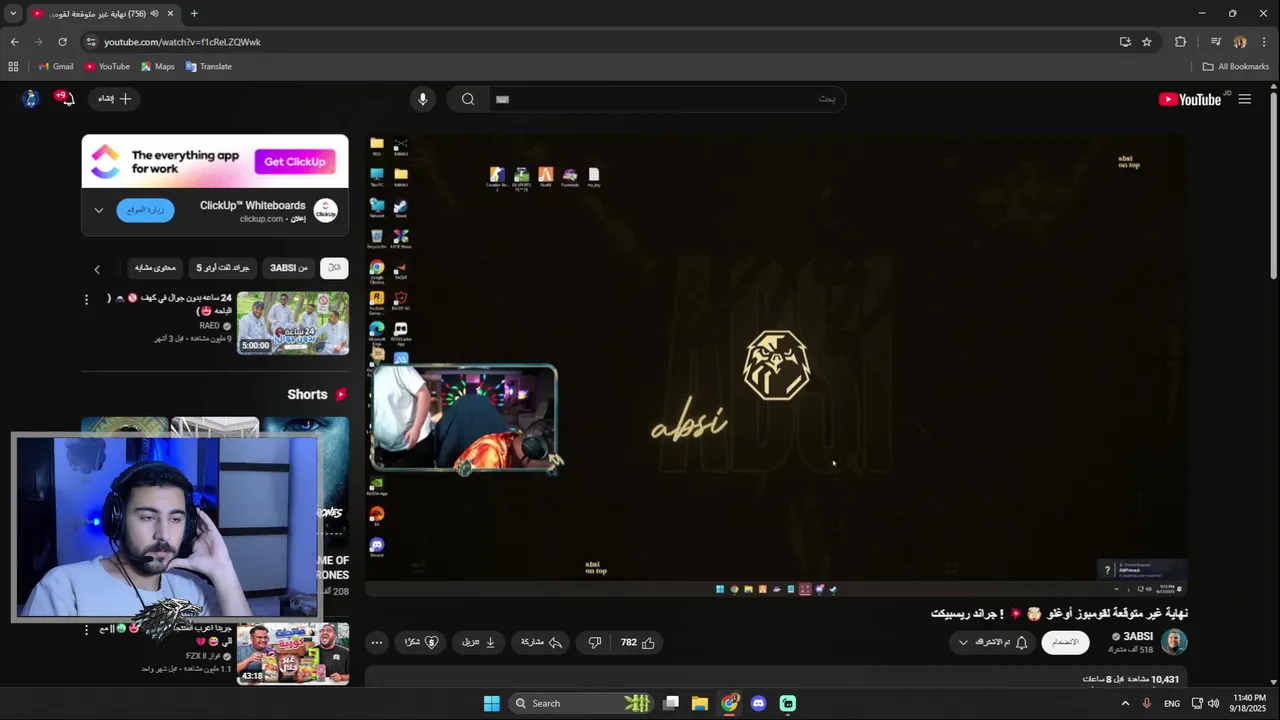Visit site button on ClickUp ad
The width and height of the screenshot is (1280, 720).
145,210
